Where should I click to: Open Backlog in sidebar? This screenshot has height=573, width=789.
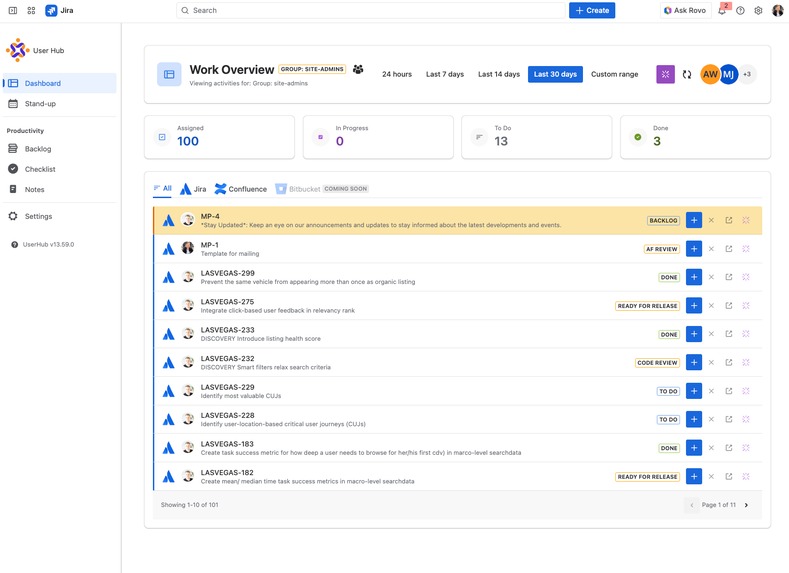pos(59,149)
